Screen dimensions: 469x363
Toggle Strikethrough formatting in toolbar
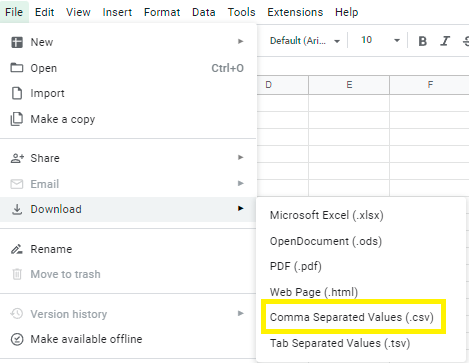click(465, 41)
